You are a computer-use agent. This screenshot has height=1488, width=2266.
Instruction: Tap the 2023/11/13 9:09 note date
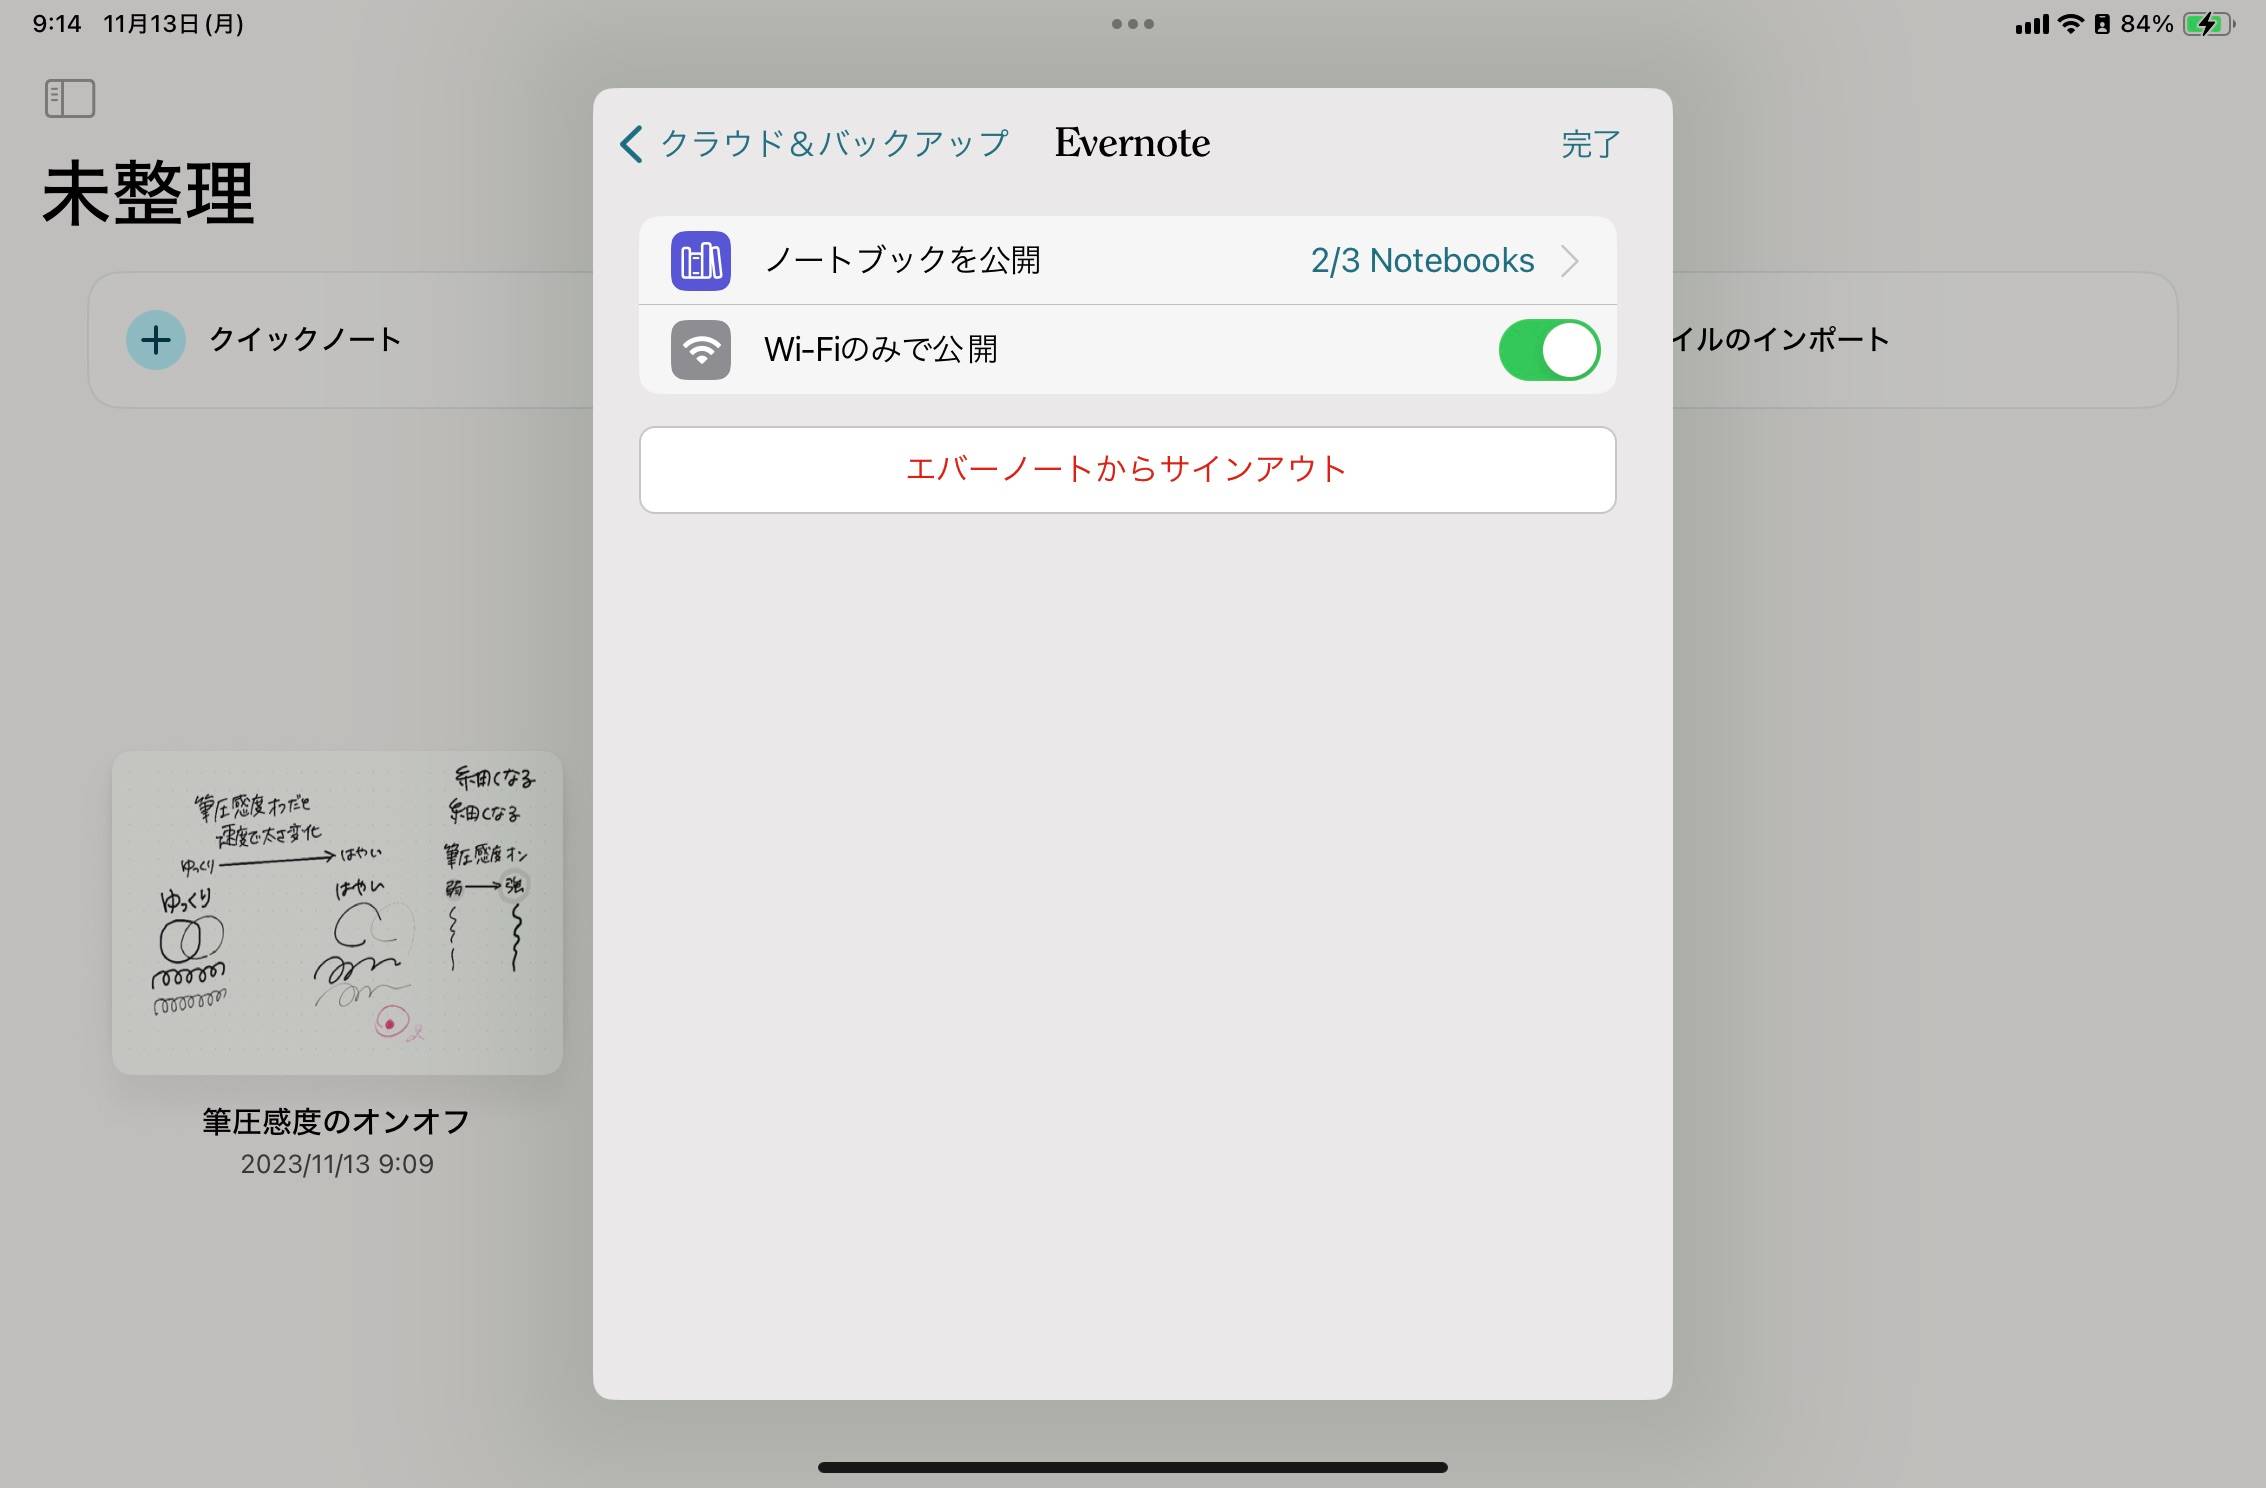coord(337,1164)
